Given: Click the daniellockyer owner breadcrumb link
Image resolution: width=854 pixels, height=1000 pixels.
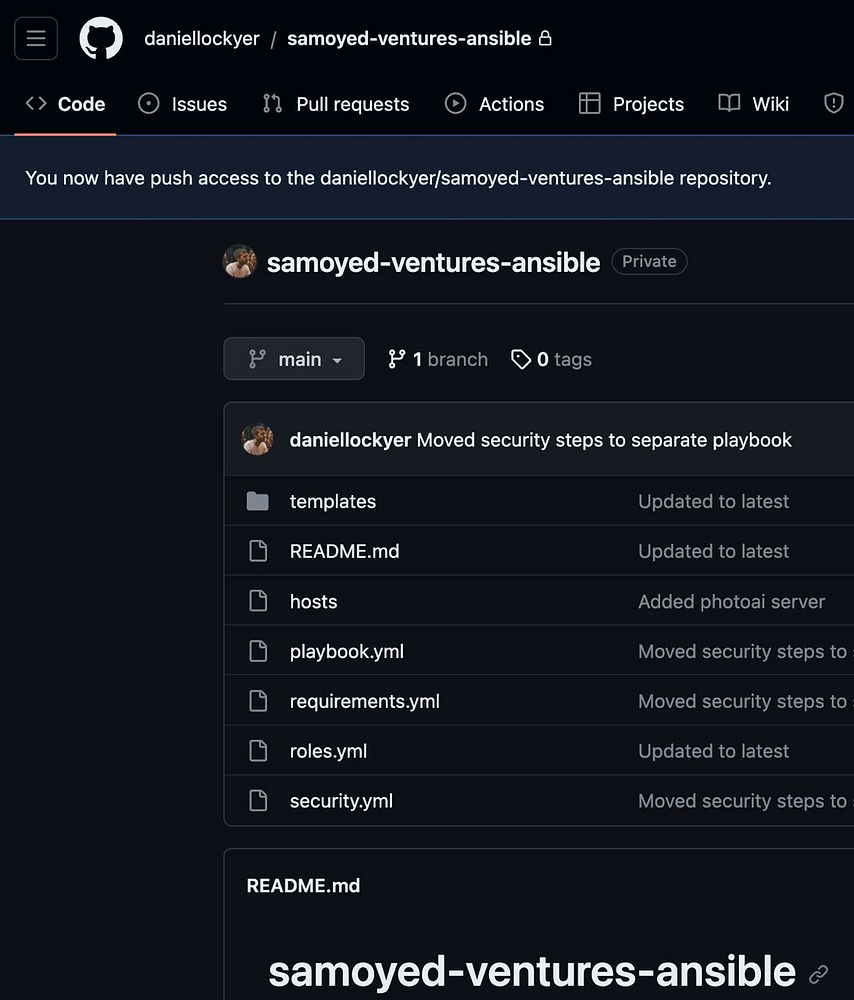Looking at the screenshot, I should pyautogui.click(x=202, y=39).
